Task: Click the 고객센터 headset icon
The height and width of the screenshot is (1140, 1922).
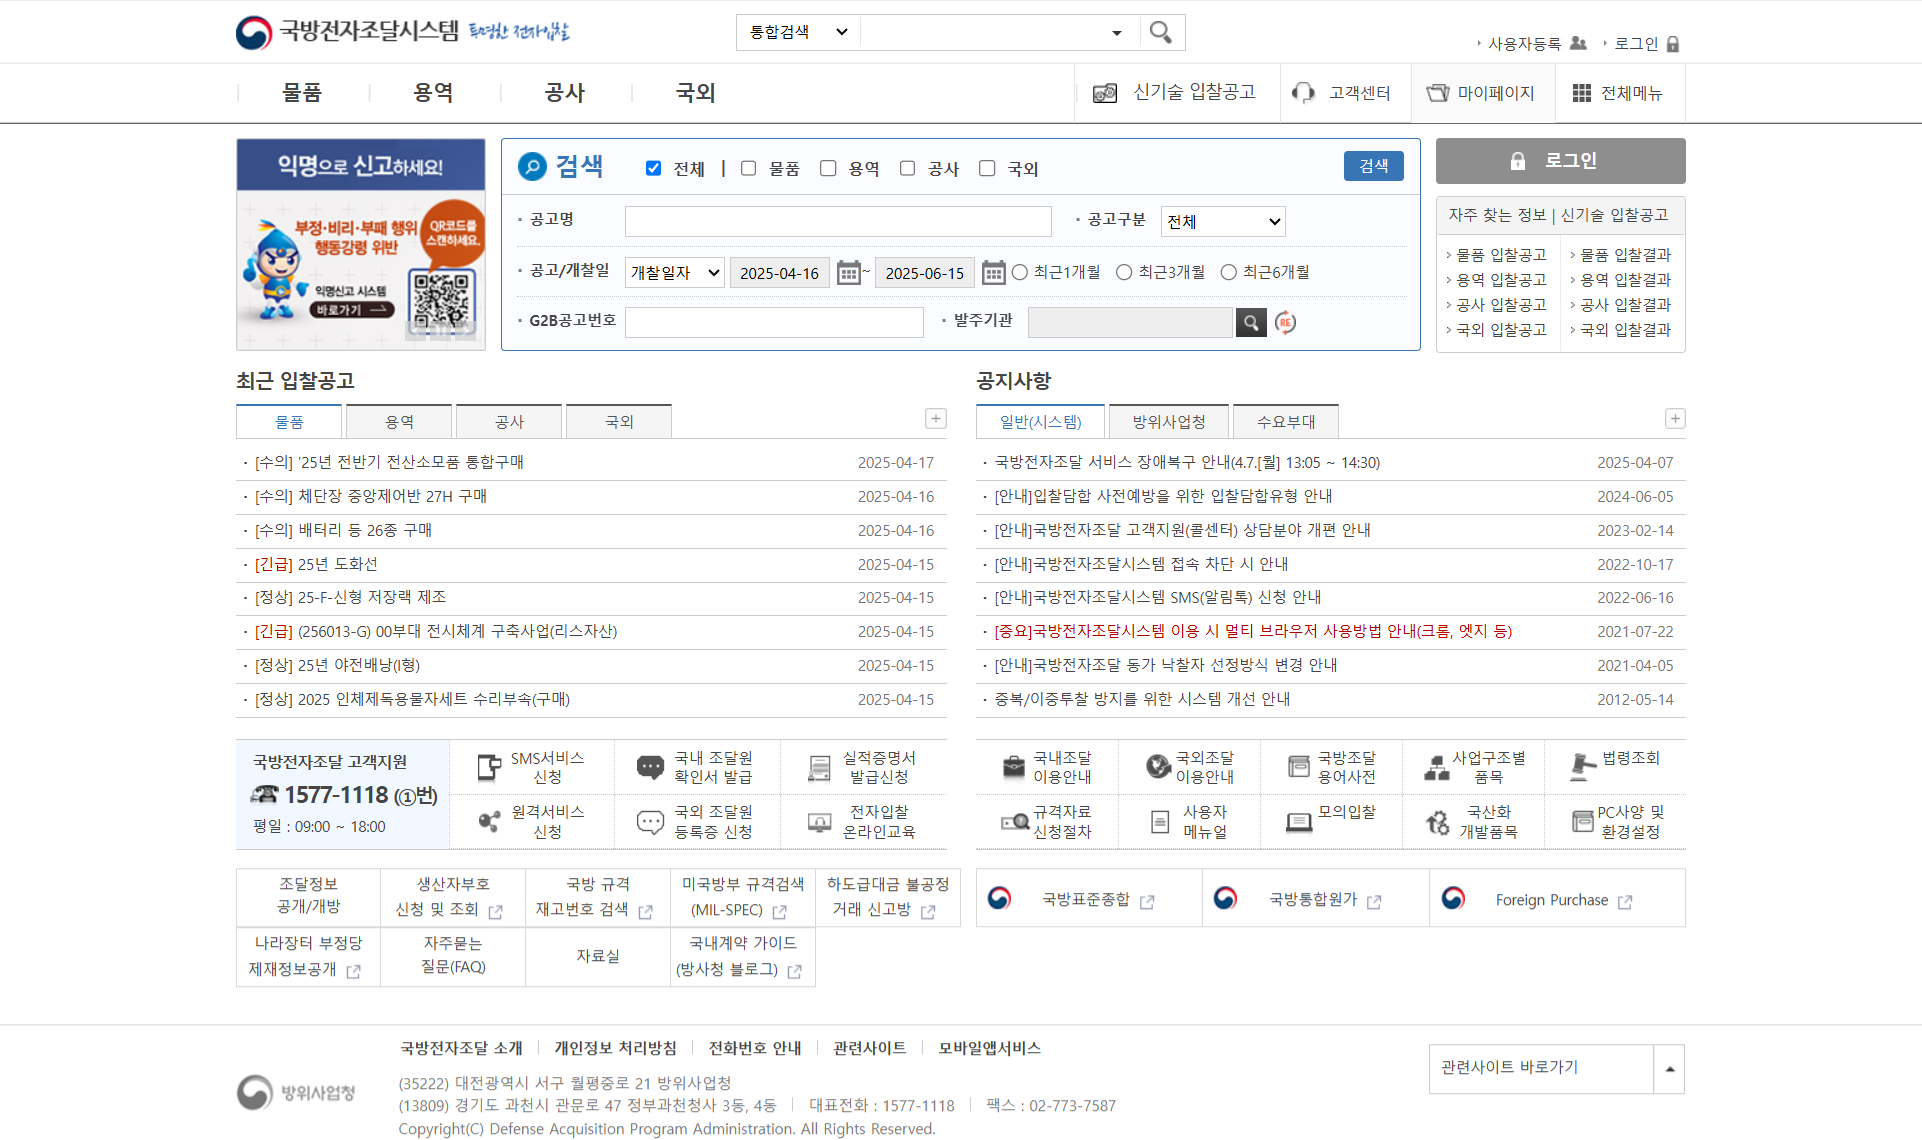Action: [1303, 93]
